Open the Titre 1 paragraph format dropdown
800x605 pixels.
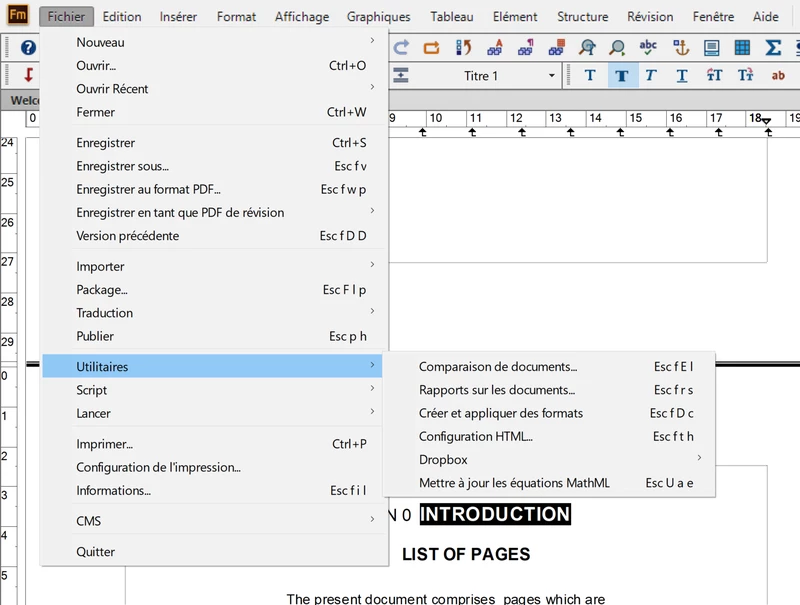(552, 75)
